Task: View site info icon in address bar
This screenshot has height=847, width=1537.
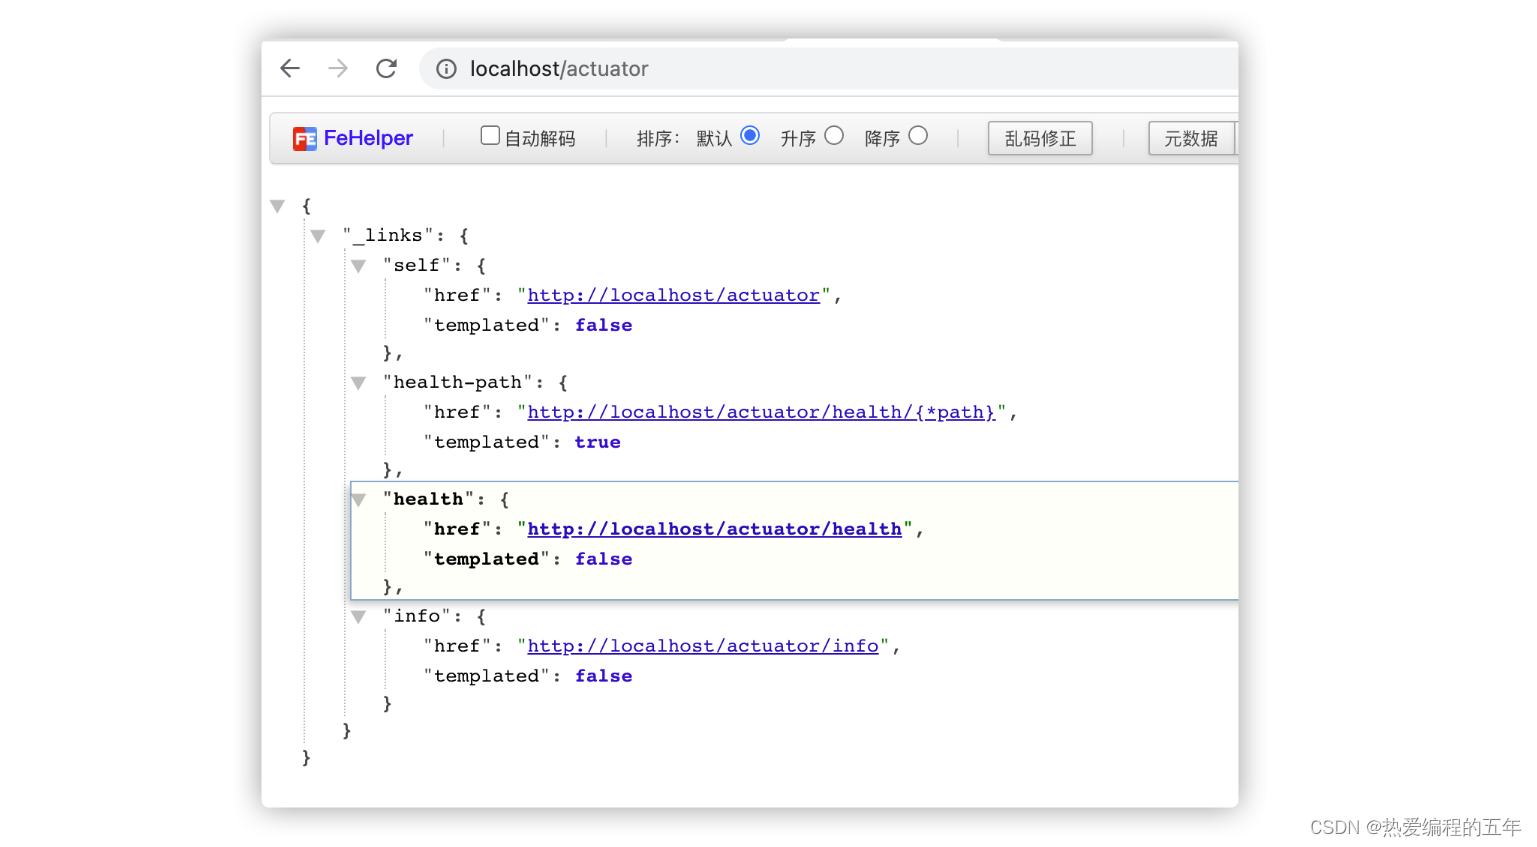Action: point(446,69)
